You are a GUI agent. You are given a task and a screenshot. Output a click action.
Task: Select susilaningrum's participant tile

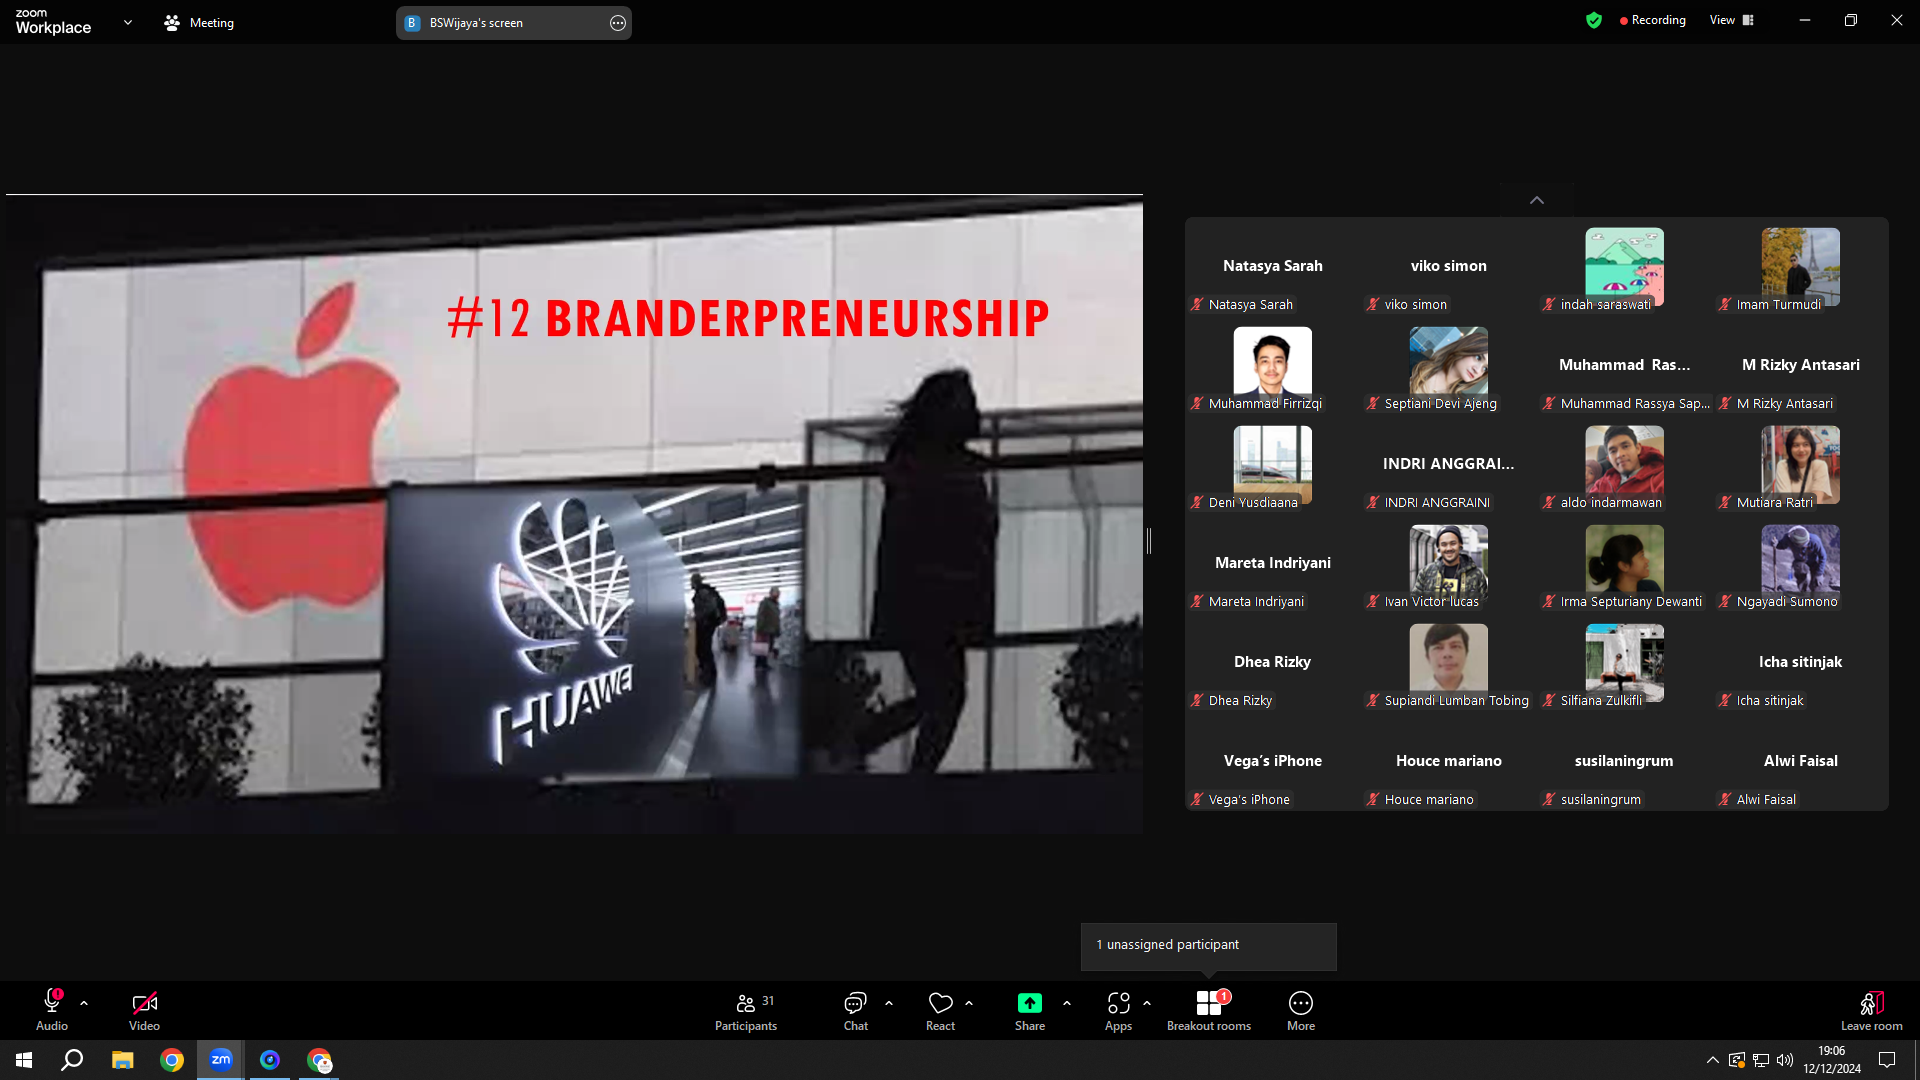[1625, 761]
